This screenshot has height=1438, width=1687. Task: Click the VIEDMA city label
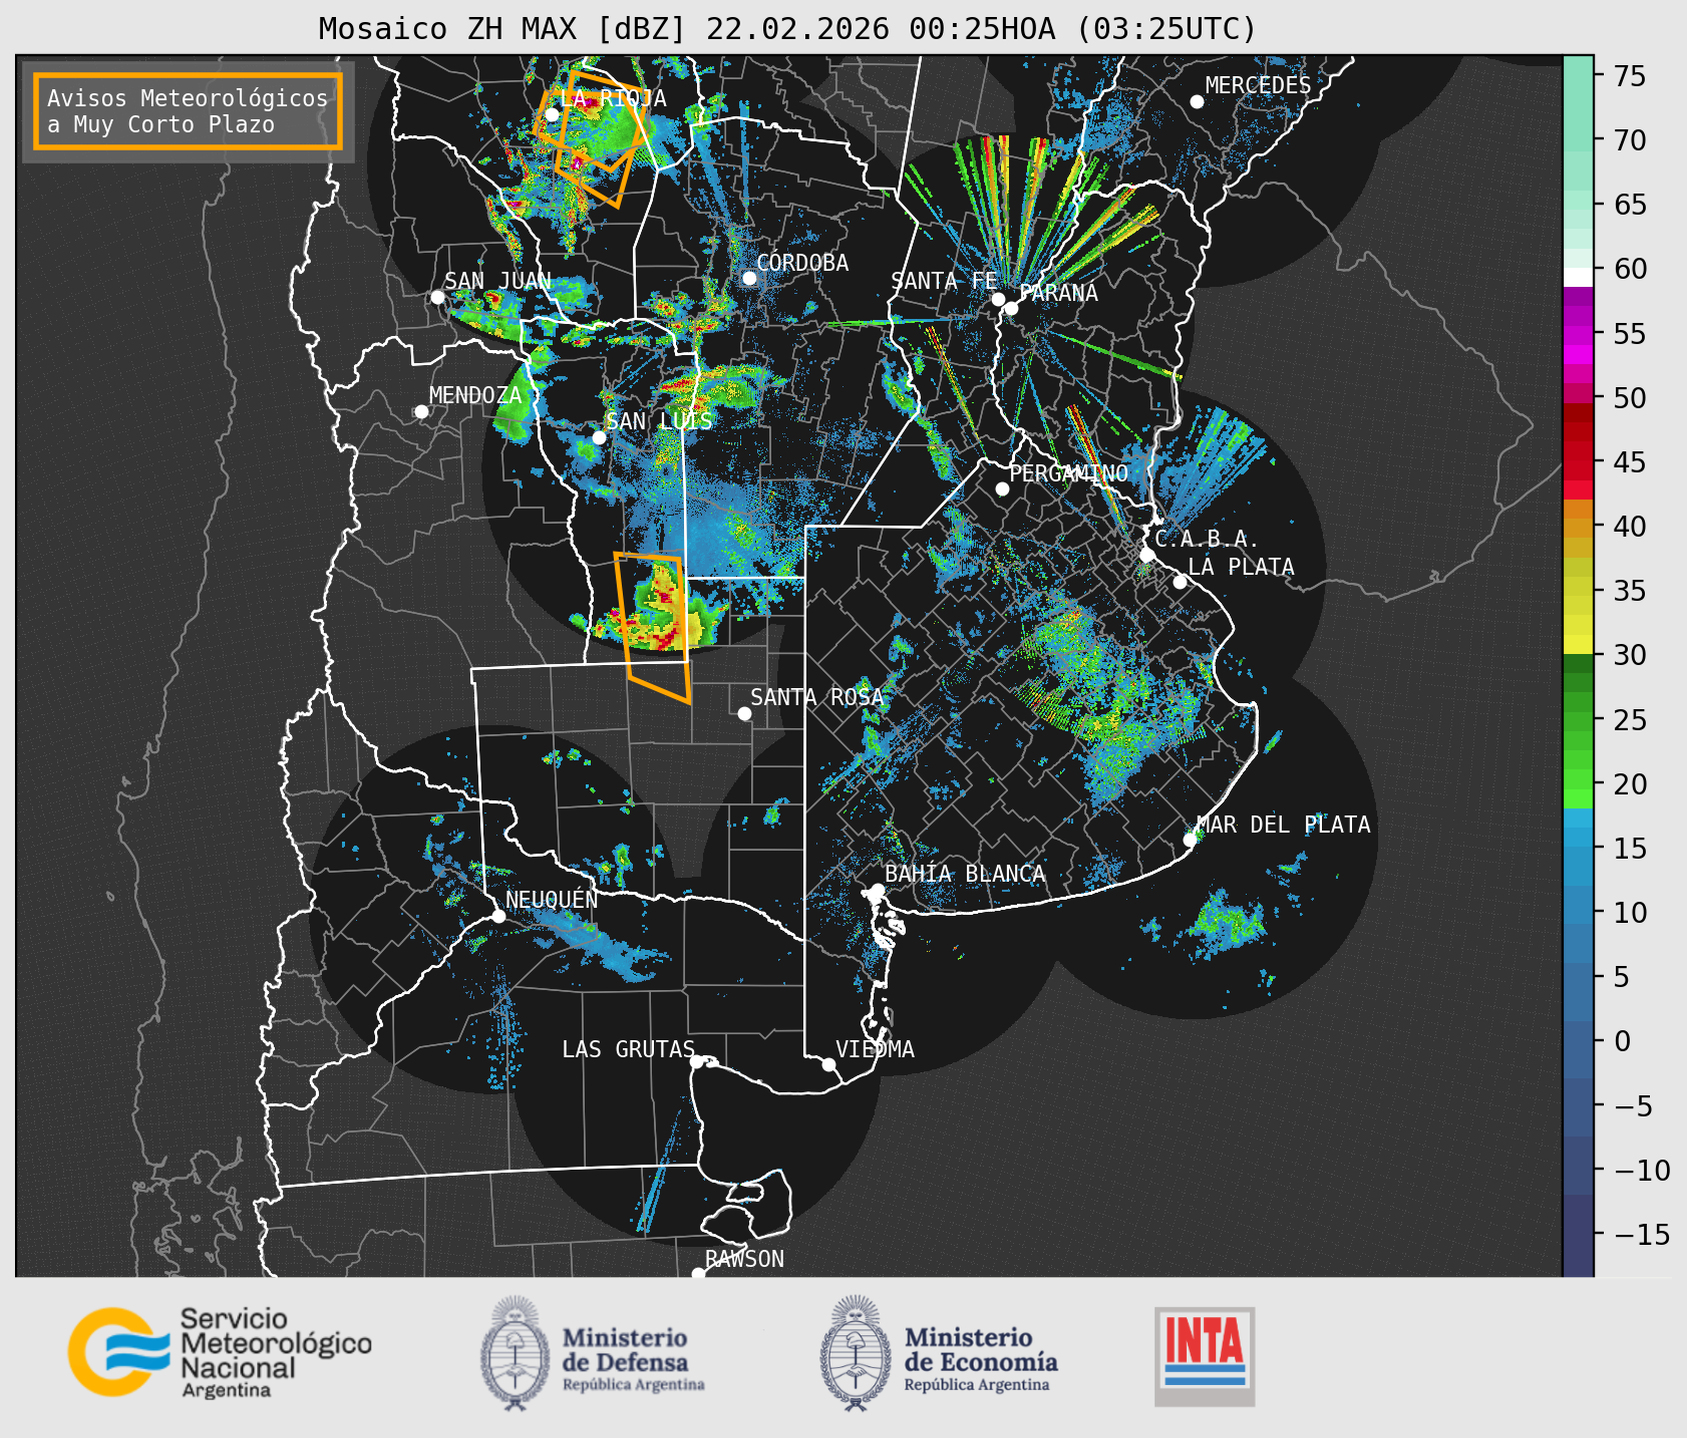click(x=875, y=1049)
